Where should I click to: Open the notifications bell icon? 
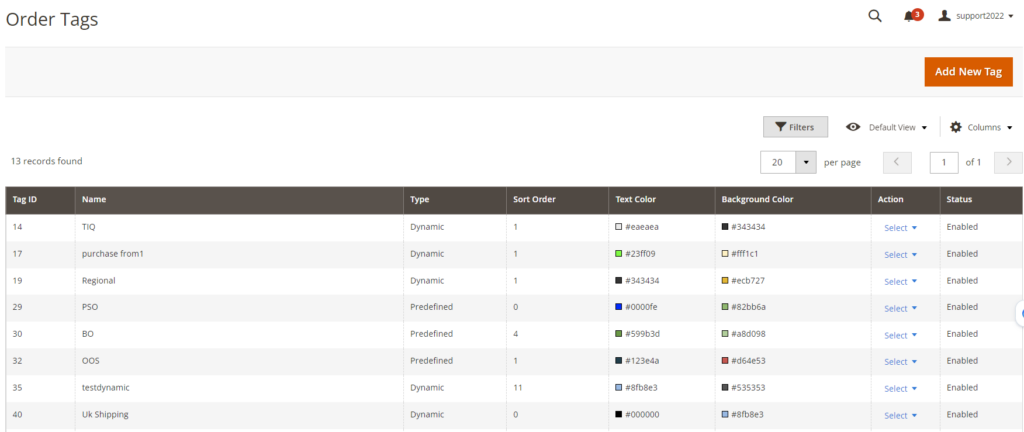tap(909, 16)
